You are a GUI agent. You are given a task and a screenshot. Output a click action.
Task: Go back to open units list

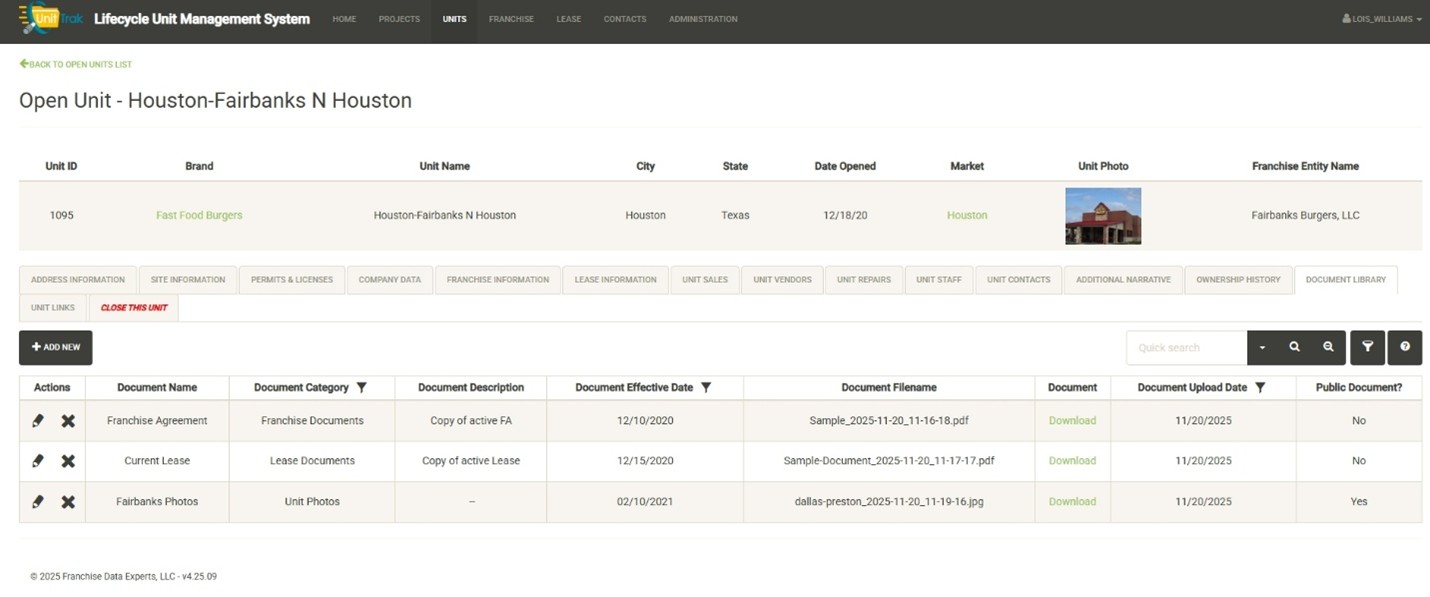[x=76, y=64]
